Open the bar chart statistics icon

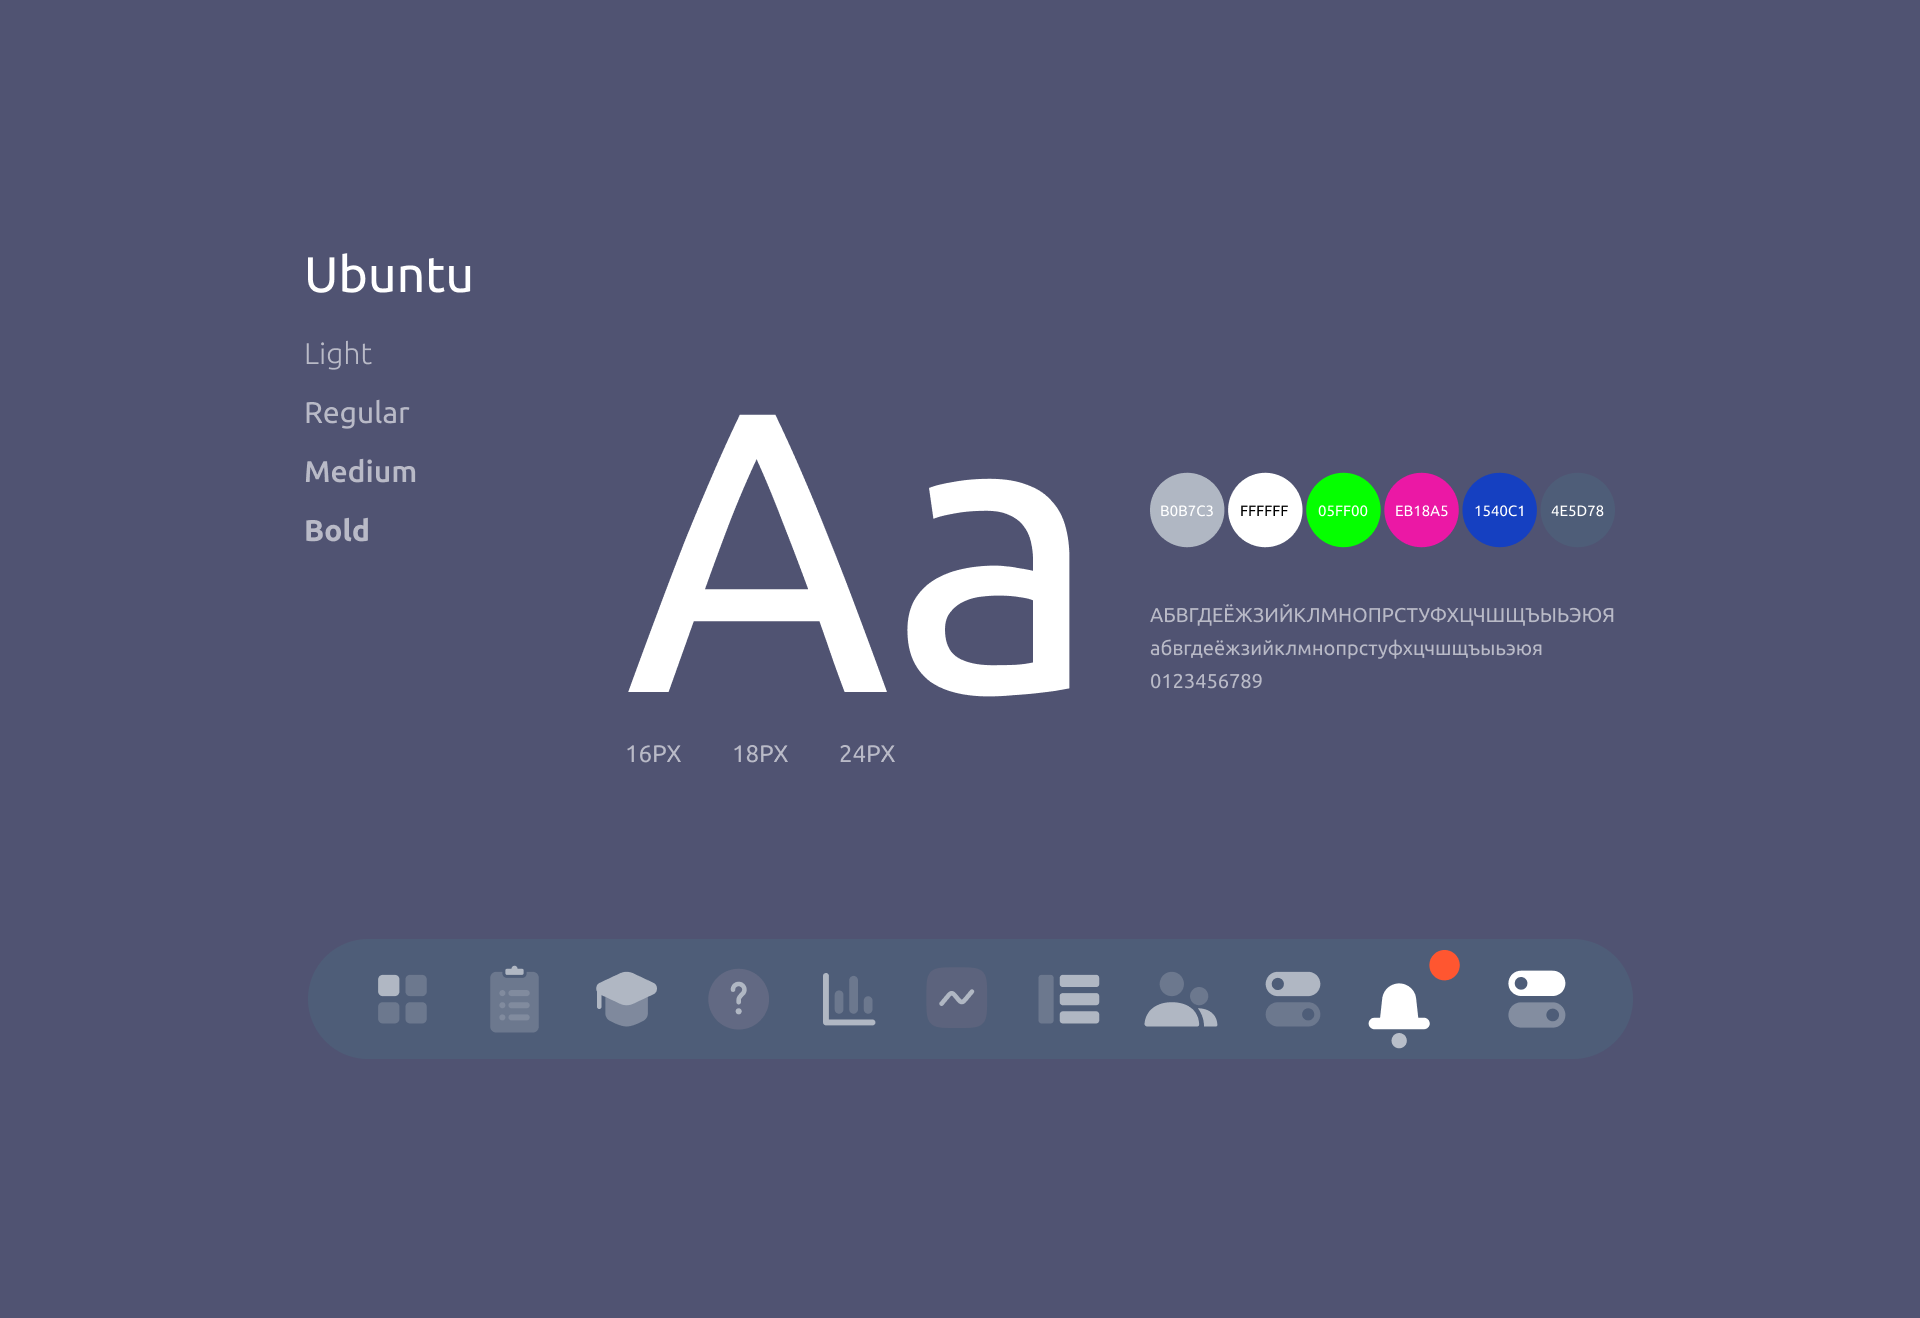(848, 999)
